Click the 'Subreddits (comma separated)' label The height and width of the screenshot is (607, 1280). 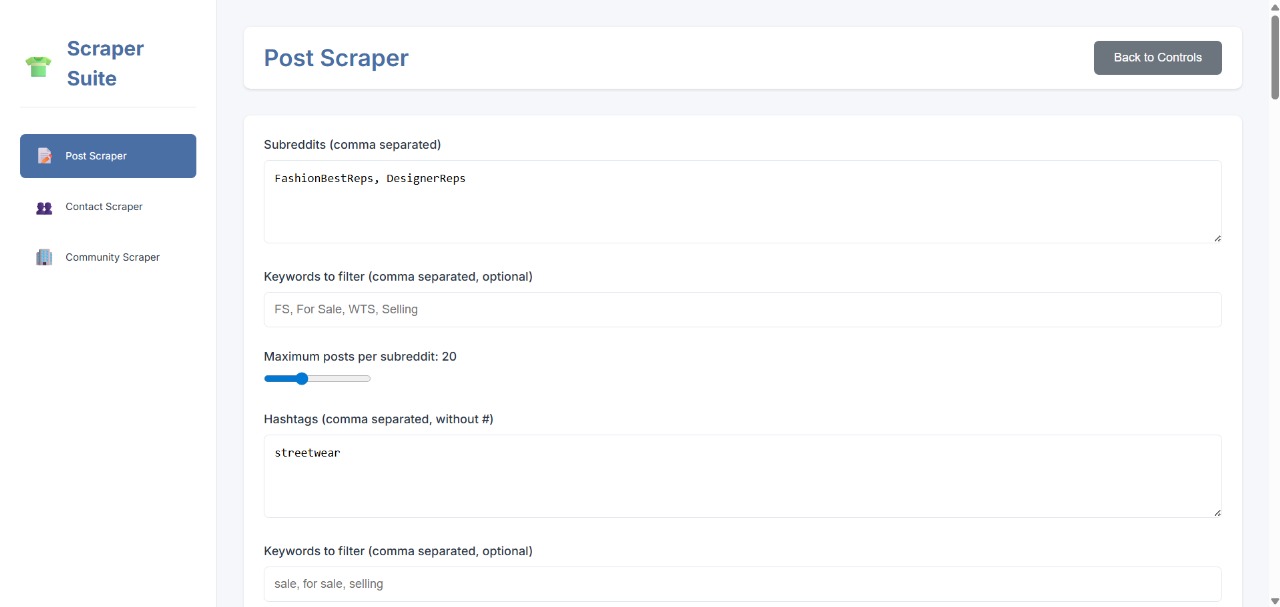352,145
